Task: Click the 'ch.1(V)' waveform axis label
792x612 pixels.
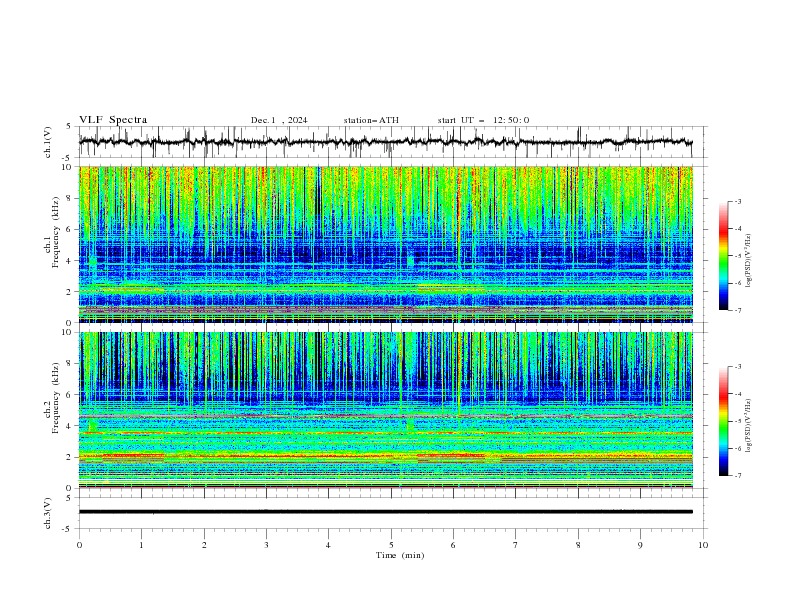Action: [x=48, y=142]
